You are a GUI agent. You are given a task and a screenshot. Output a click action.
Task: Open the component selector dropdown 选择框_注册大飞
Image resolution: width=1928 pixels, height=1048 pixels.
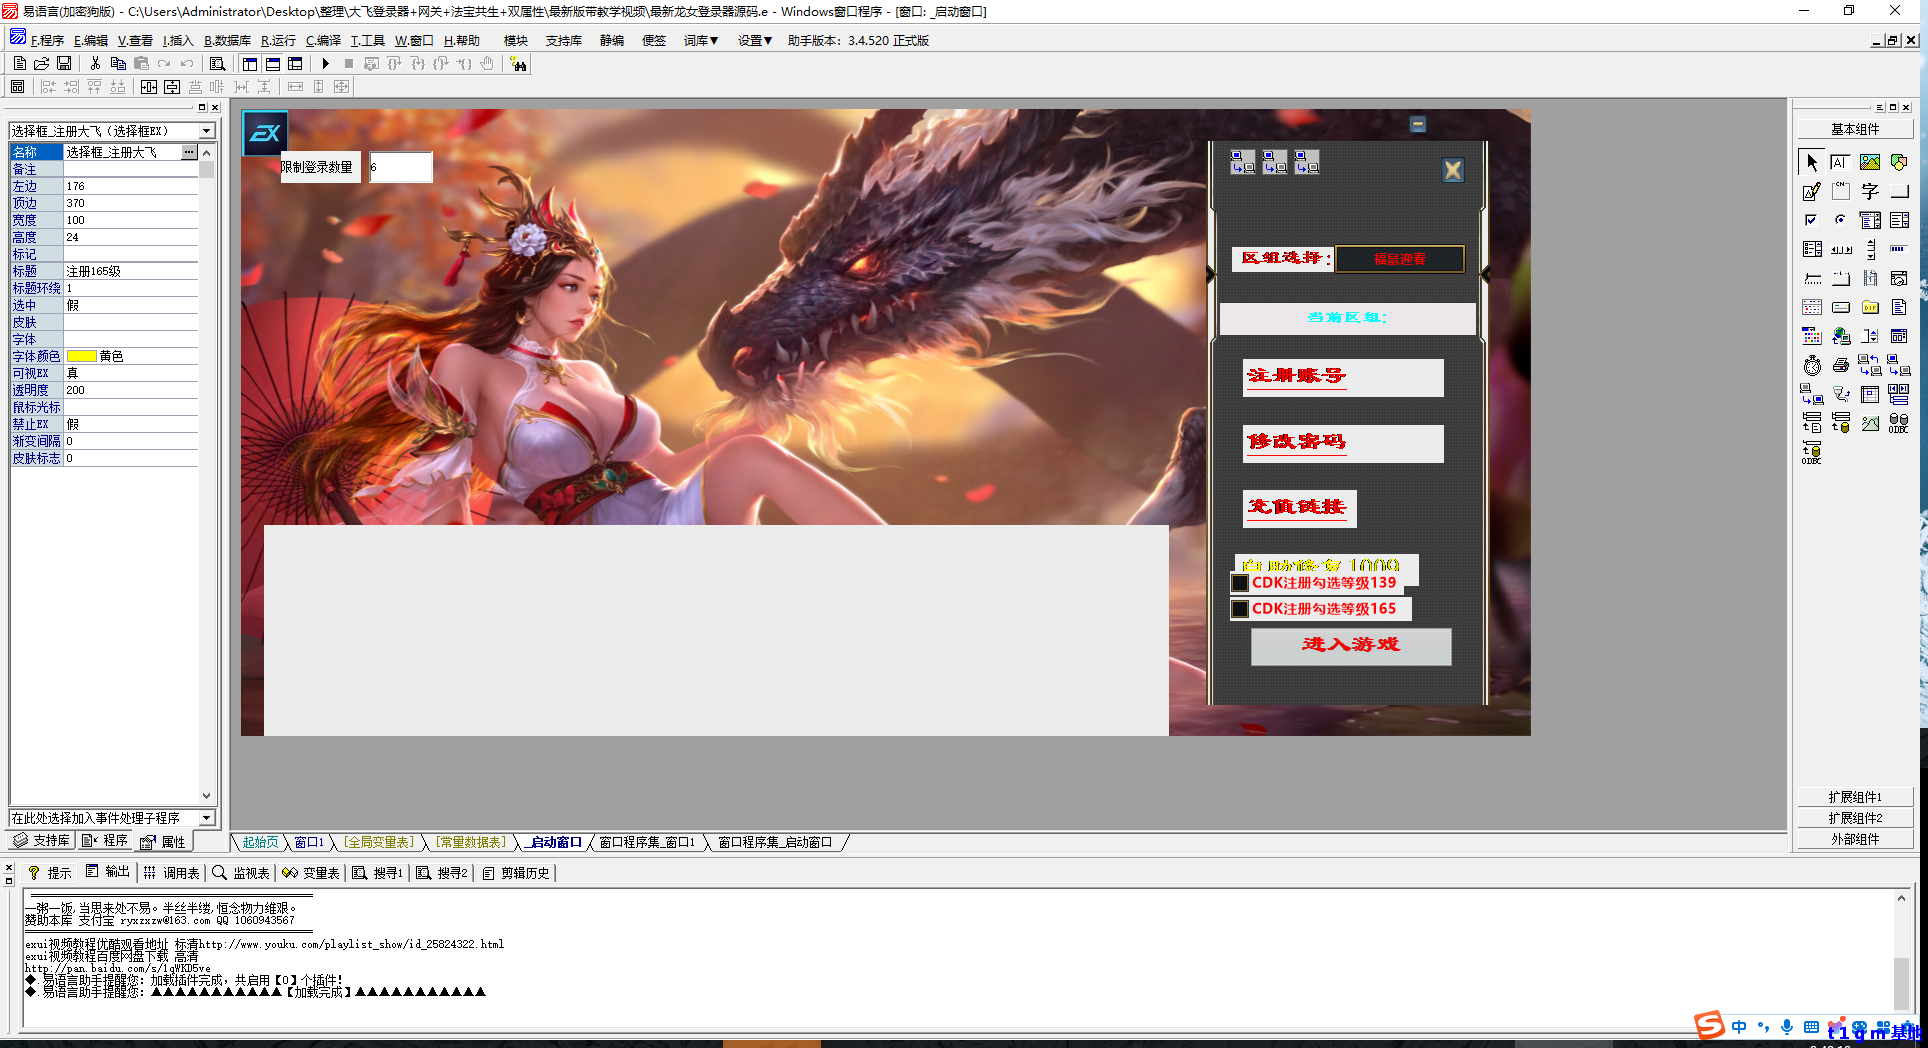tap(206, 131)
